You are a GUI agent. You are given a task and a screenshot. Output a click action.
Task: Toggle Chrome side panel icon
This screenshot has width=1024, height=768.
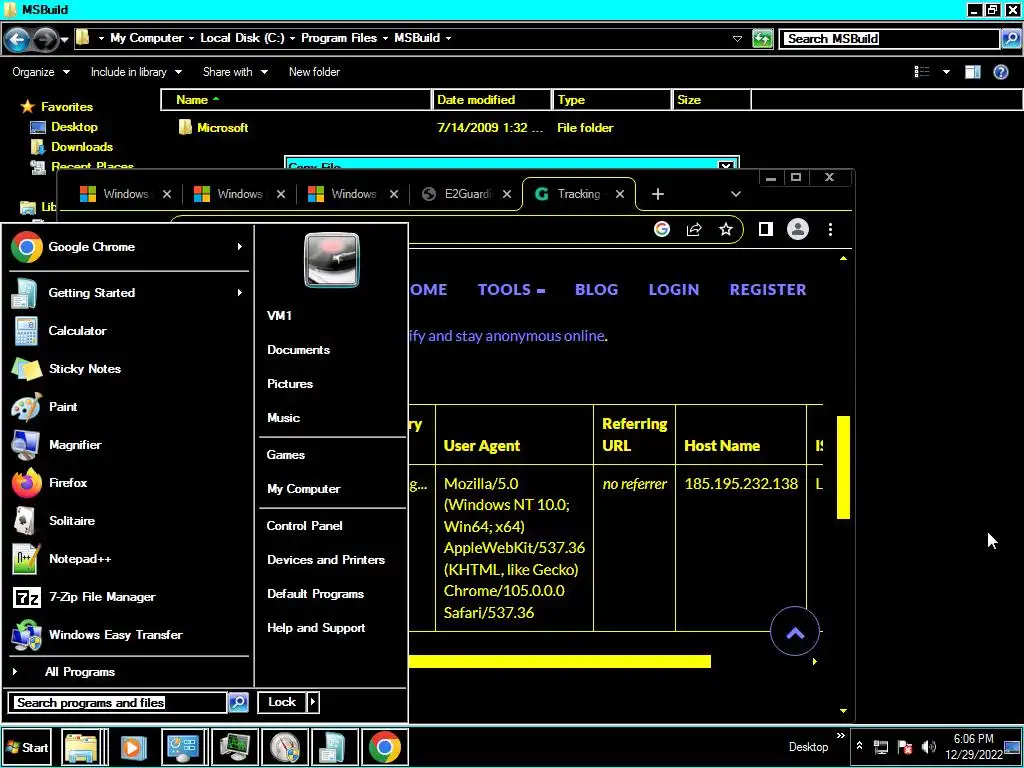click(765, 229)
